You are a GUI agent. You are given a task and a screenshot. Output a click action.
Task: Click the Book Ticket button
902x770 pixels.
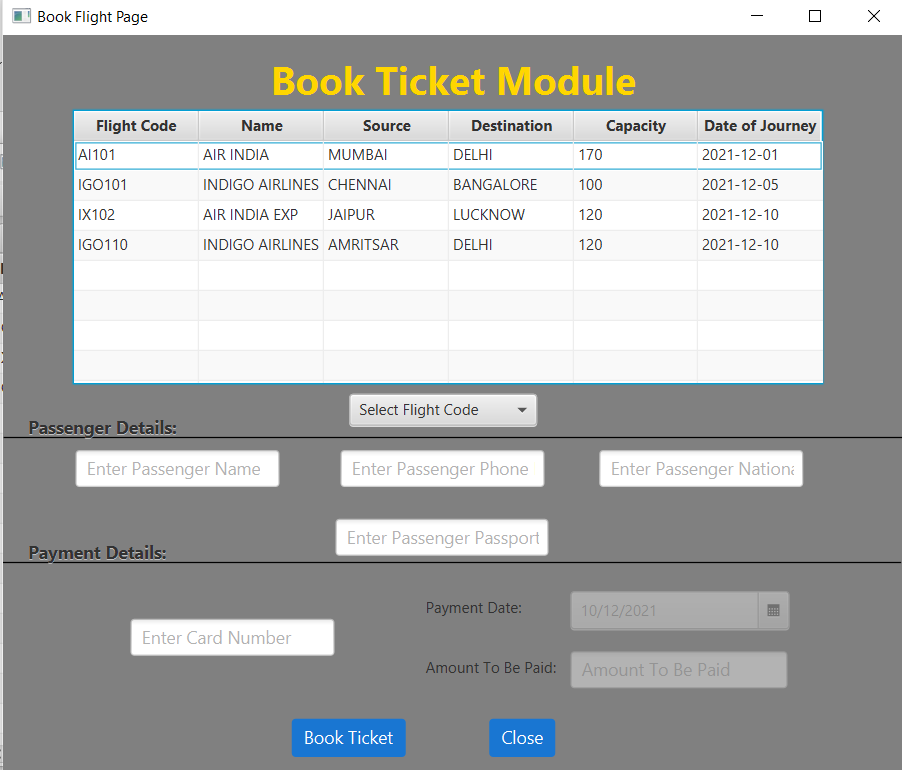(348, 737)
